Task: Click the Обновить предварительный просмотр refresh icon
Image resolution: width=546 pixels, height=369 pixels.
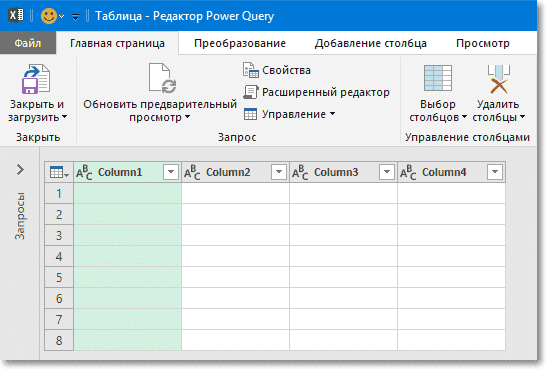Action: (x=162, y=78)
